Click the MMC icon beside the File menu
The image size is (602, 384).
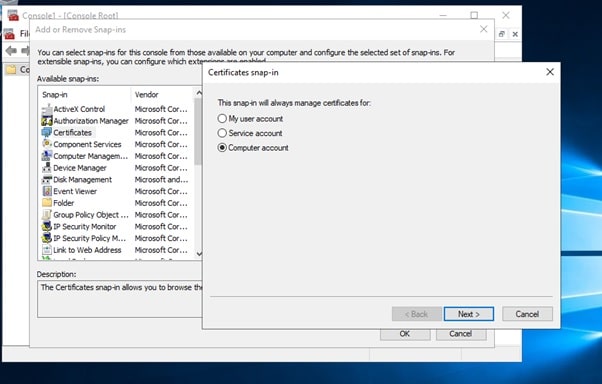click(x=10, y=34)
